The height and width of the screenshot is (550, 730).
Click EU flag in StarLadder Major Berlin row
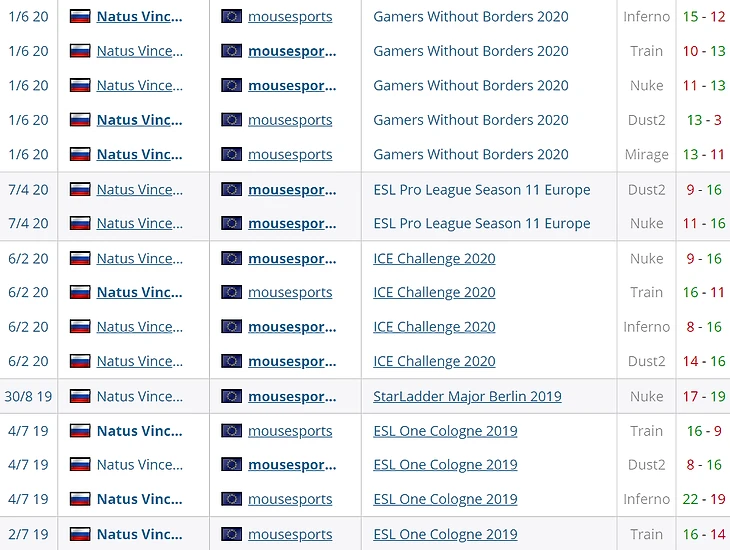pos(232,396)
